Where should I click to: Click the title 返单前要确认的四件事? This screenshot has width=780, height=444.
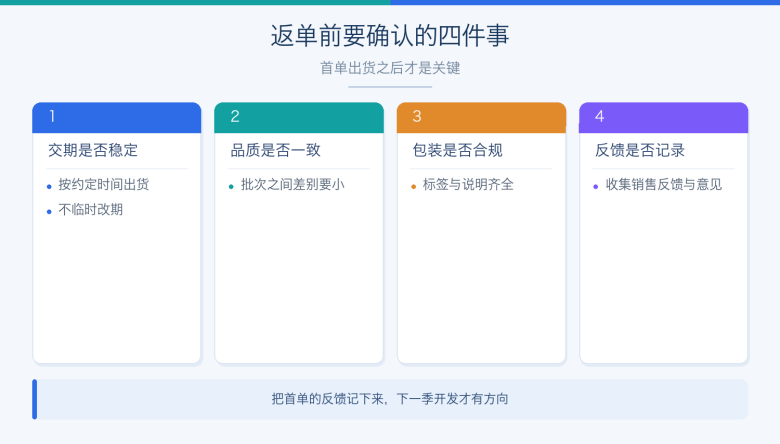(x=390, y=36)
